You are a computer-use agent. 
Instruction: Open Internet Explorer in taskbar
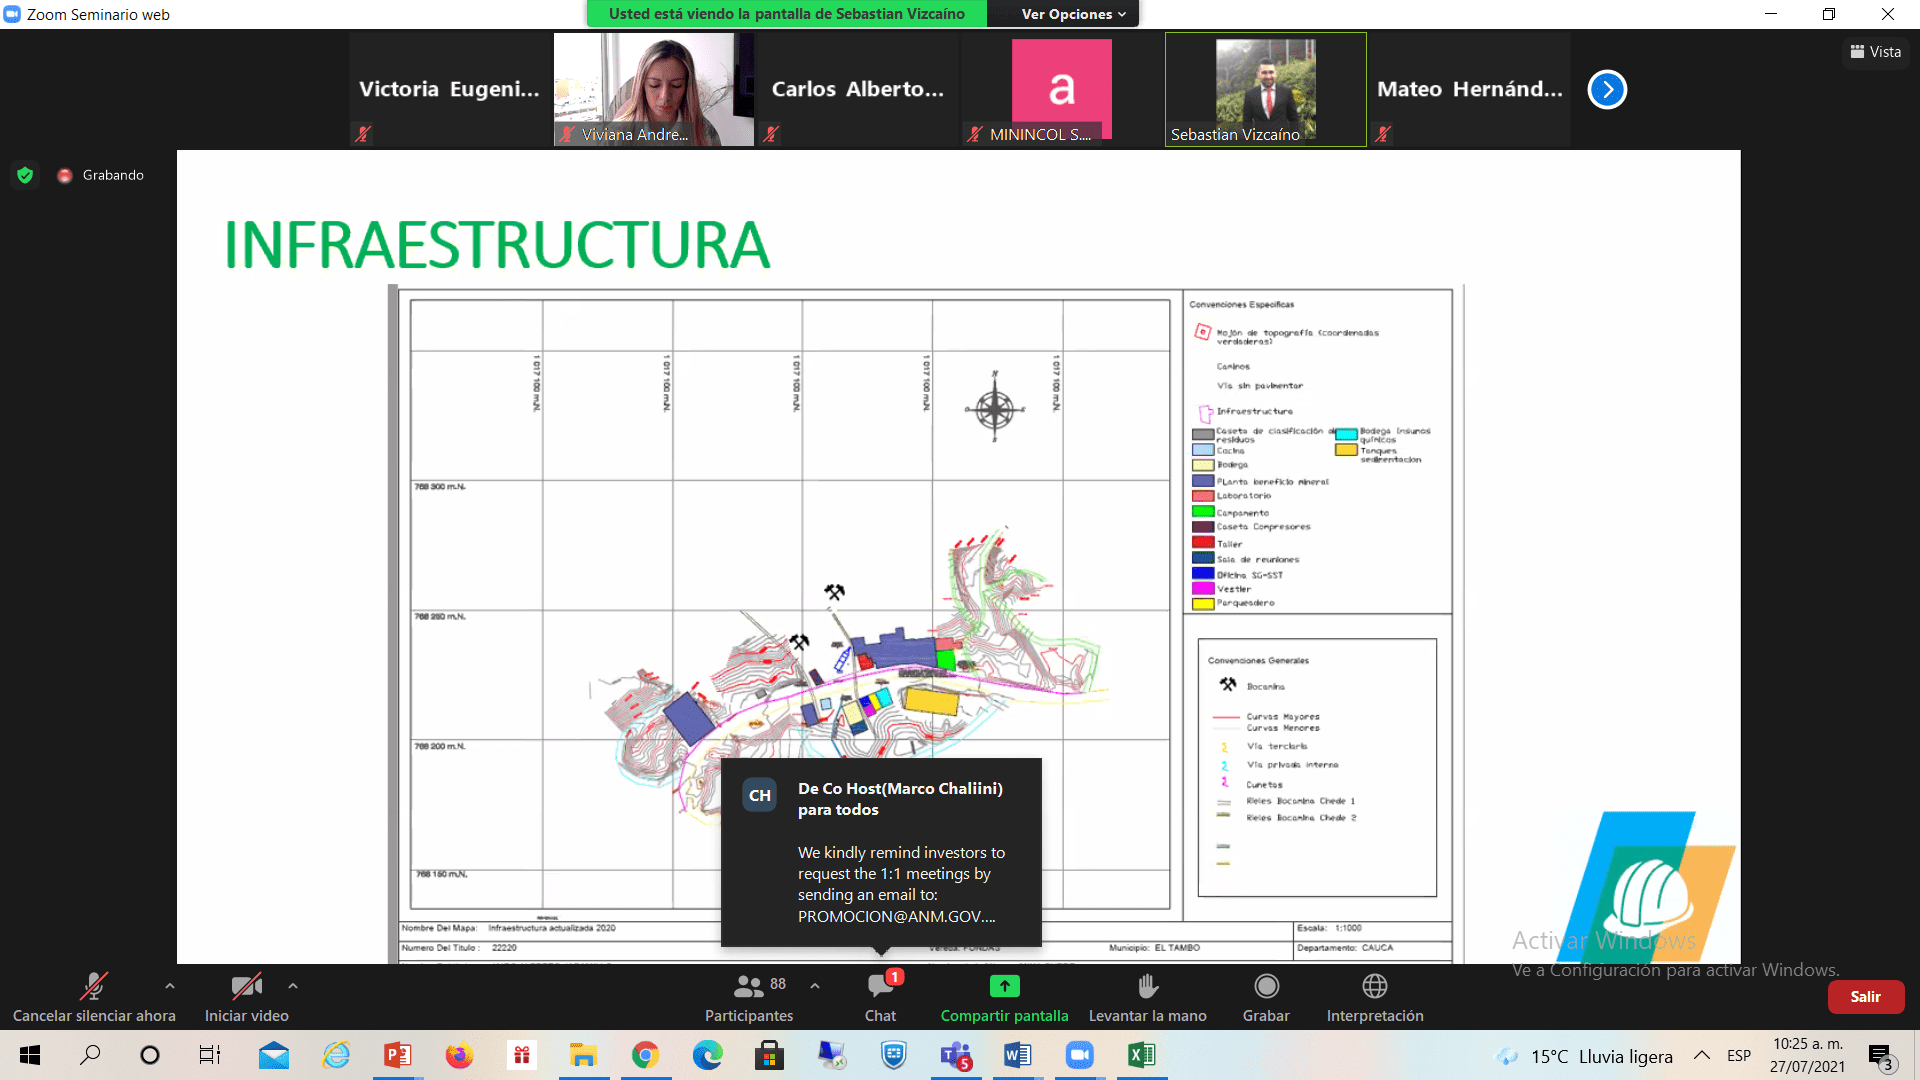(x=336, y=1055)
